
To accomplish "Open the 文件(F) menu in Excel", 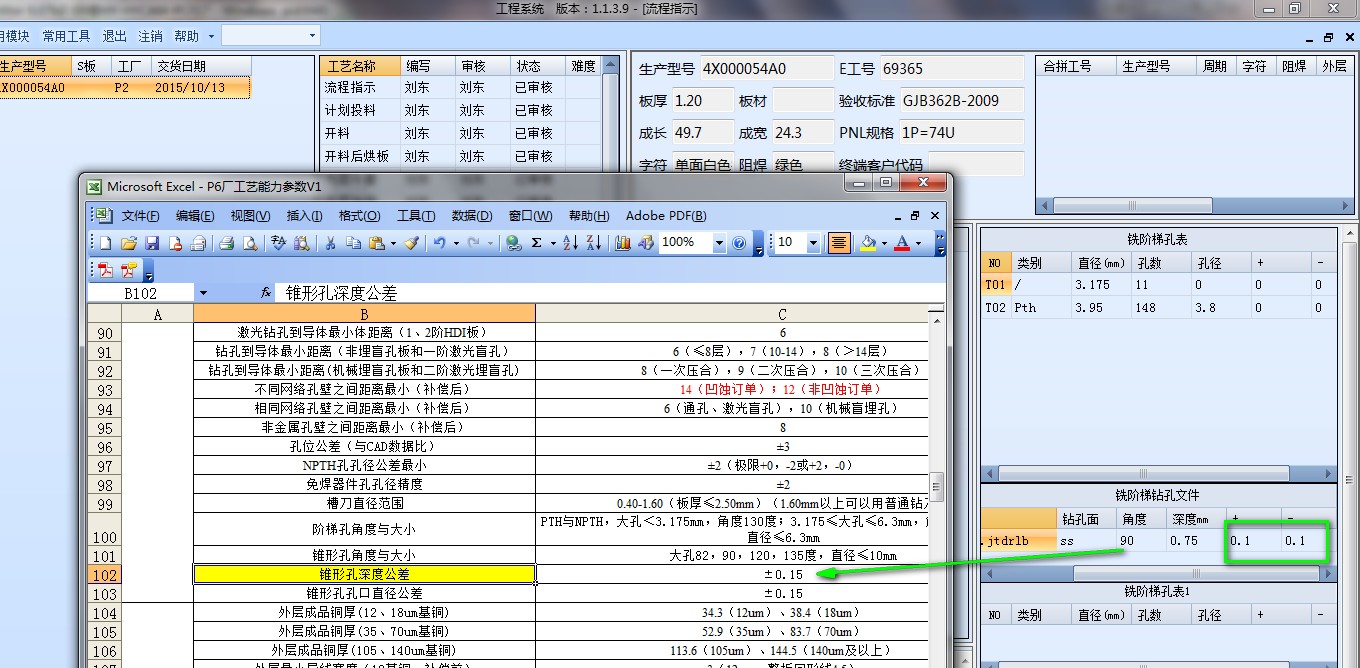I will click(x=141, y=216).
